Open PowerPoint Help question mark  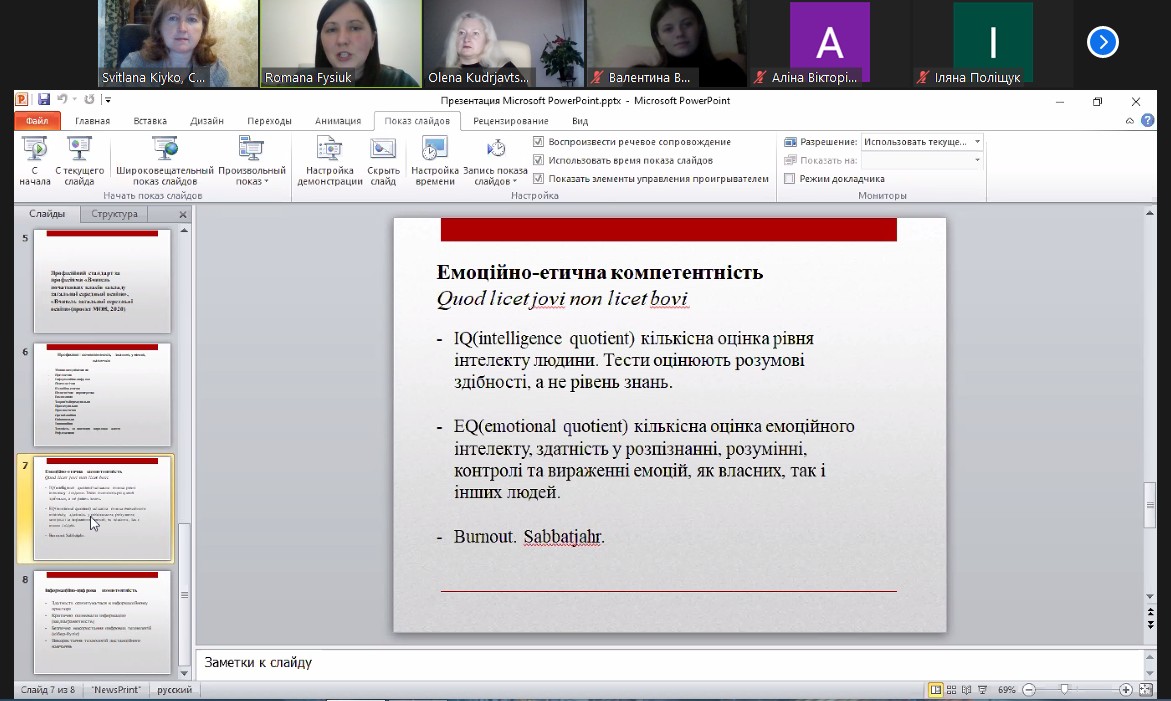tap(1148, 121)
